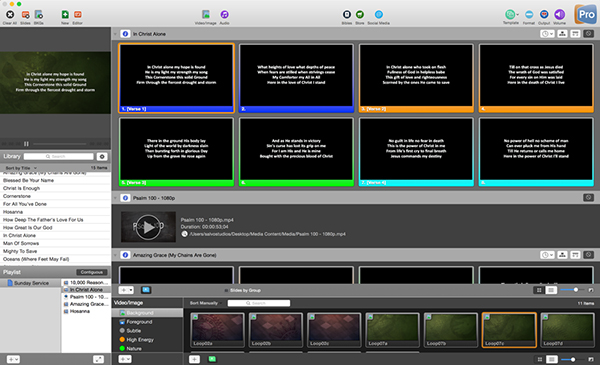Open timer dropdown in Amazing Grace header

(547, 255)
